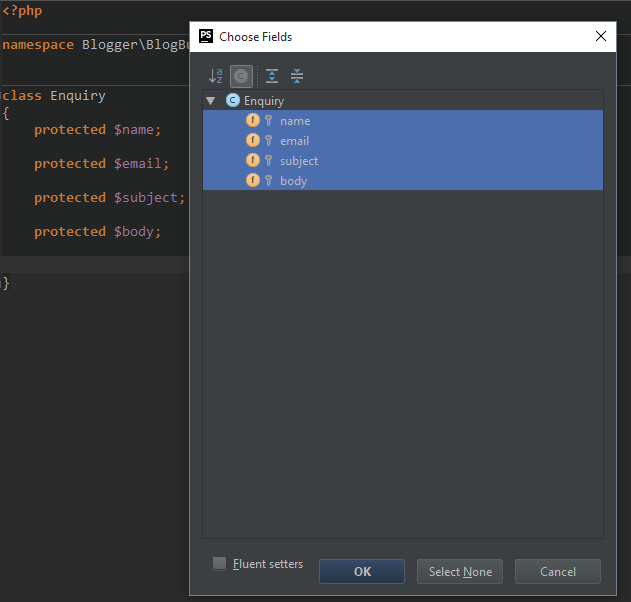Select the body field in list
Viewport: 631px width, 602px height.
pyautogui.click(x=294, y=181)
